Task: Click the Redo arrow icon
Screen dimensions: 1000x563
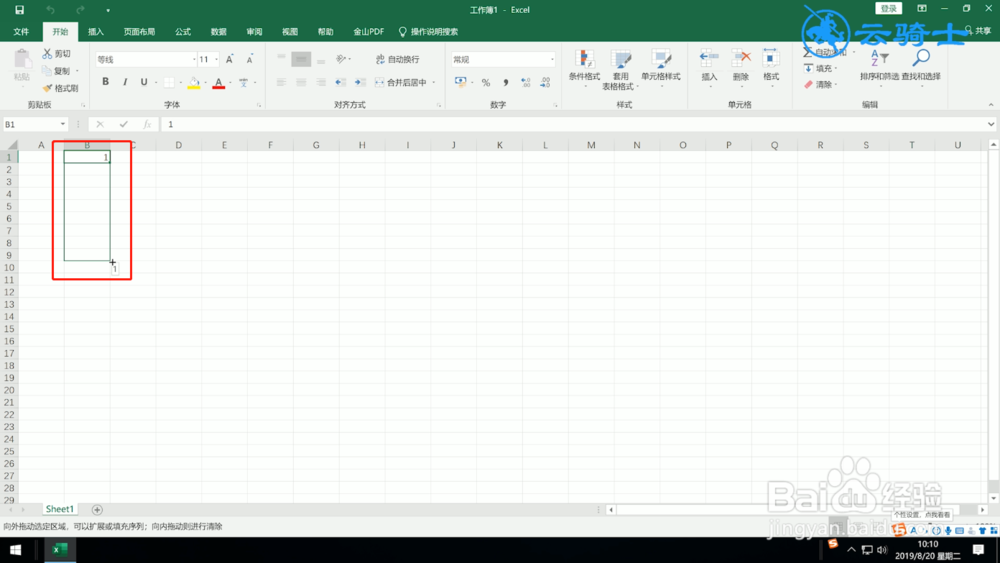Action: [80, 10]
